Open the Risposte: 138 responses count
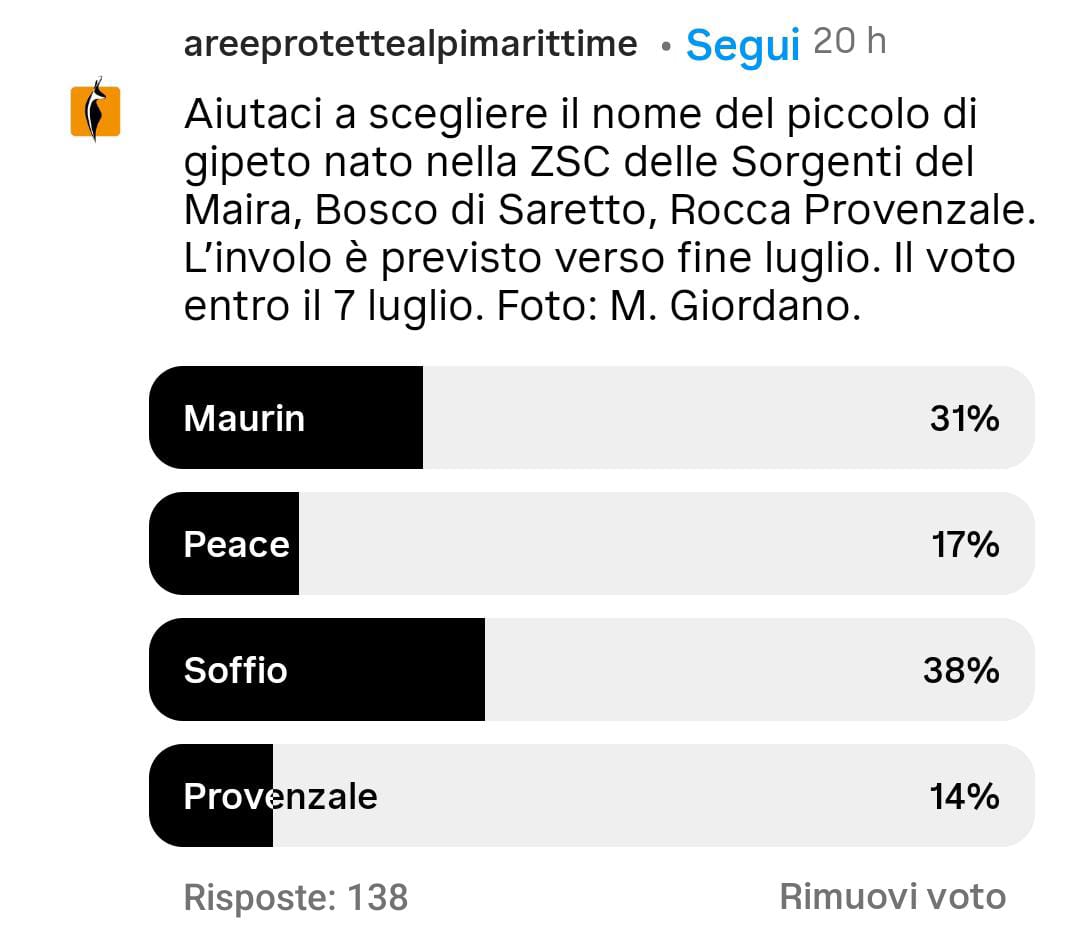 pos(296,897)
